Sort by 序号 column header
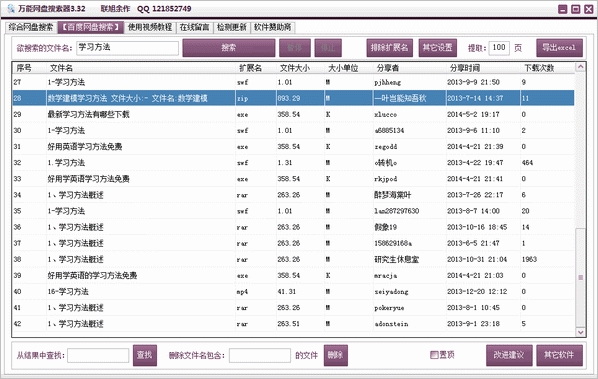The height and width of the screenshot is (379, 598). (24, 68)
